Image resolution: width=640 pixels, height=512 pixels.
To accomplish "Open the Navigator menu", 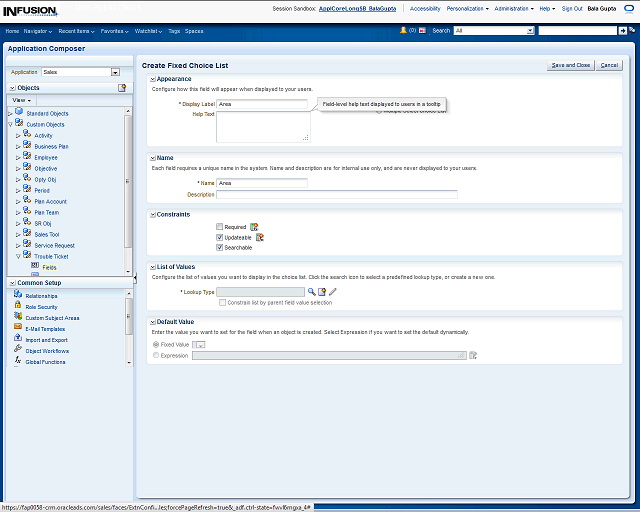I will click(x=38, y=31).
